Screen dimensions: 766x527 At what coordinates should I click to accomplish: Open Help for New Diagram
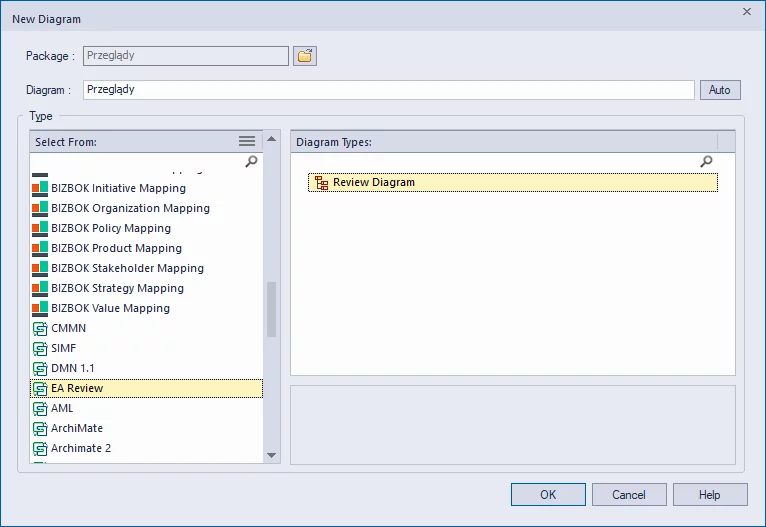click(x=709, y=495)
